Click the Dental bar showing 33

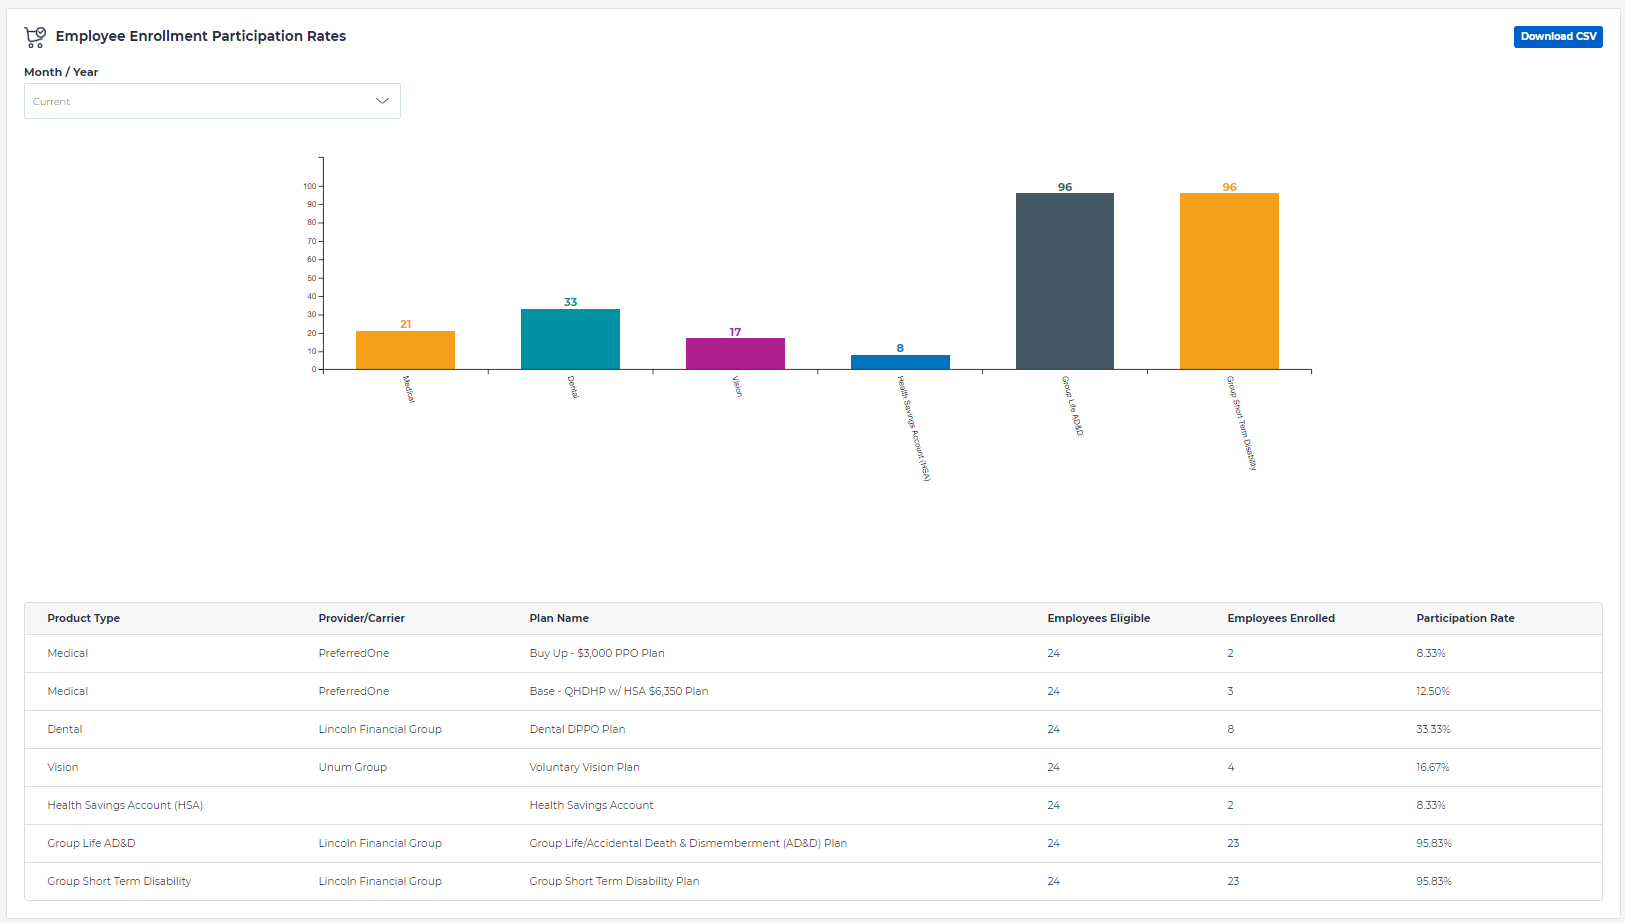[570, 338]
